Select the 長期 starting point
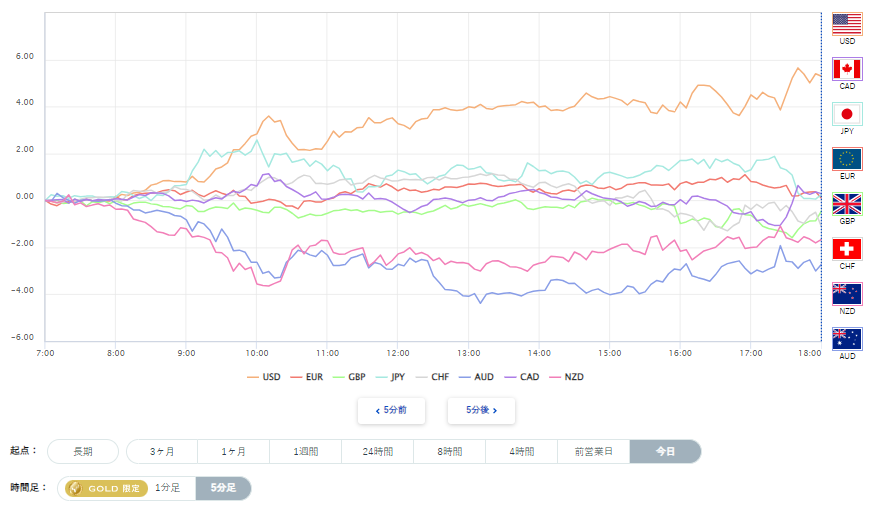Image resolution: width=875 pixels, height=513 pixels. (x=83, y=452)
